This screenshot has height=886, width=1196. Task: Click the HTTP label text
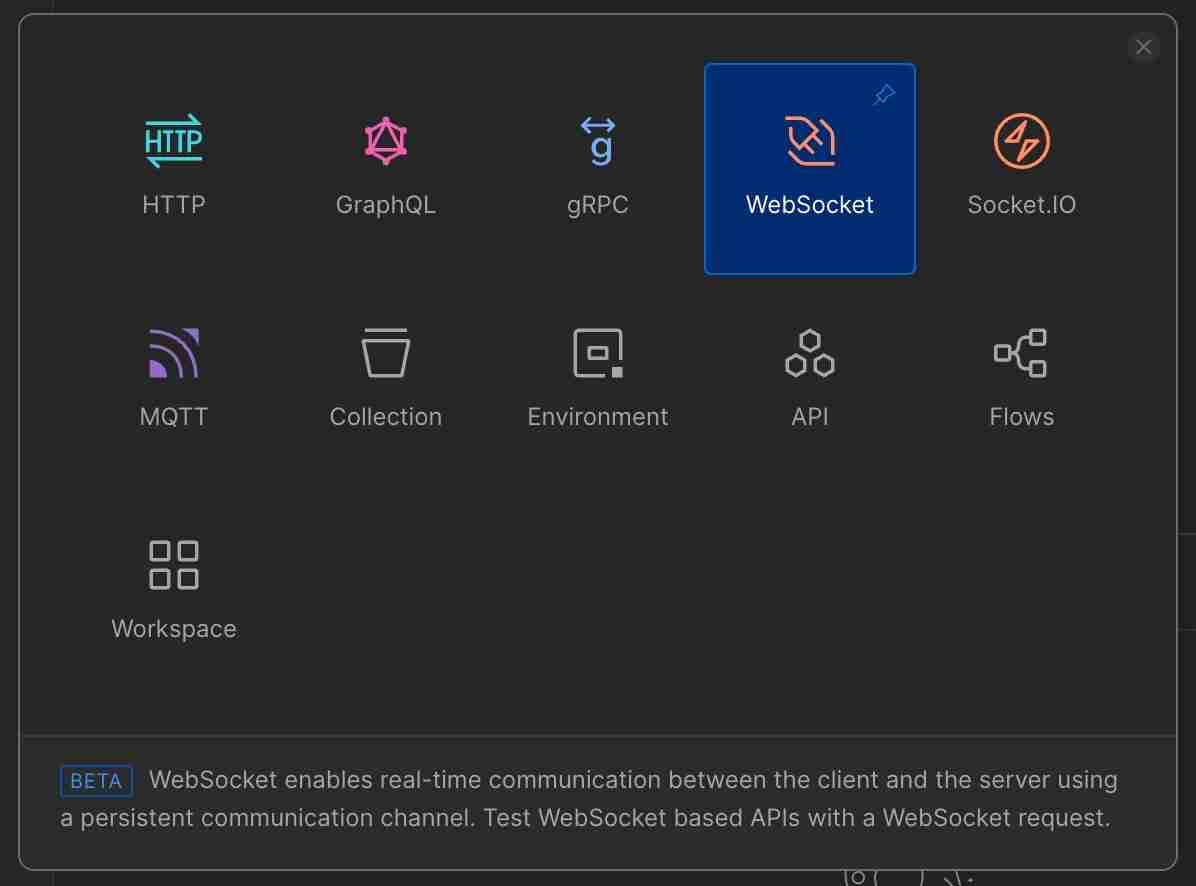tap(174, 204)
